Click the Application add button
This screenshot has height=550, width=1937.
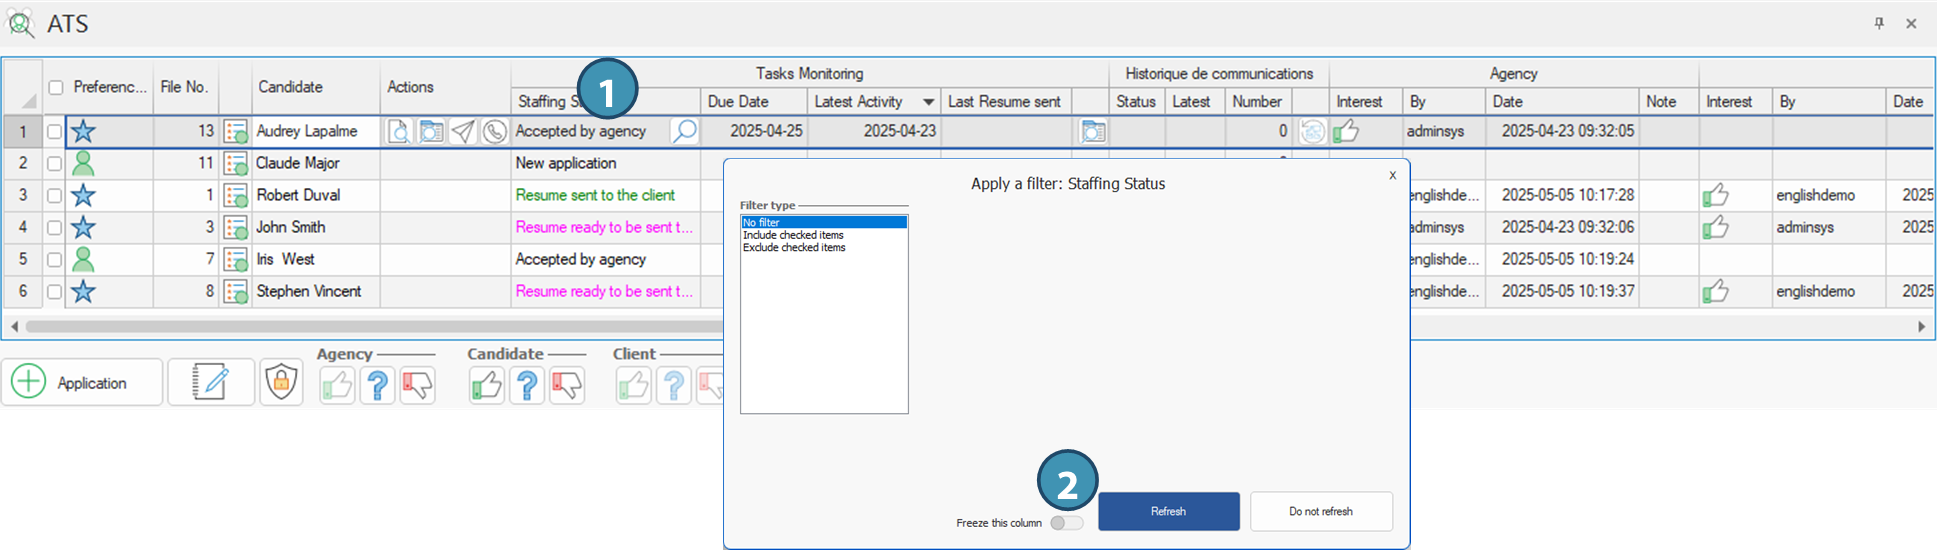click(82, 383)
